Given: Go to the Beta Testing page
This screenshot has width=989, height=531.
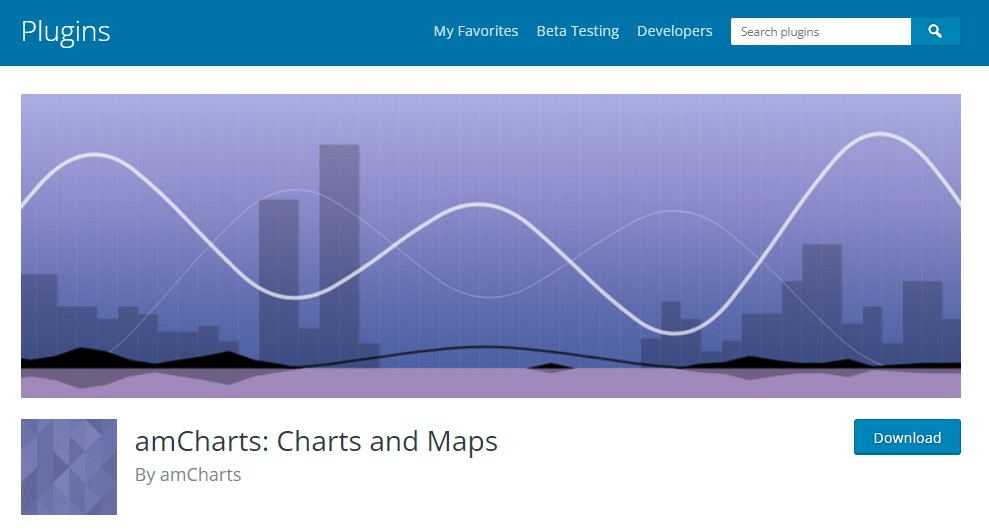Looking at the screenshot, I should pos(578,31).
